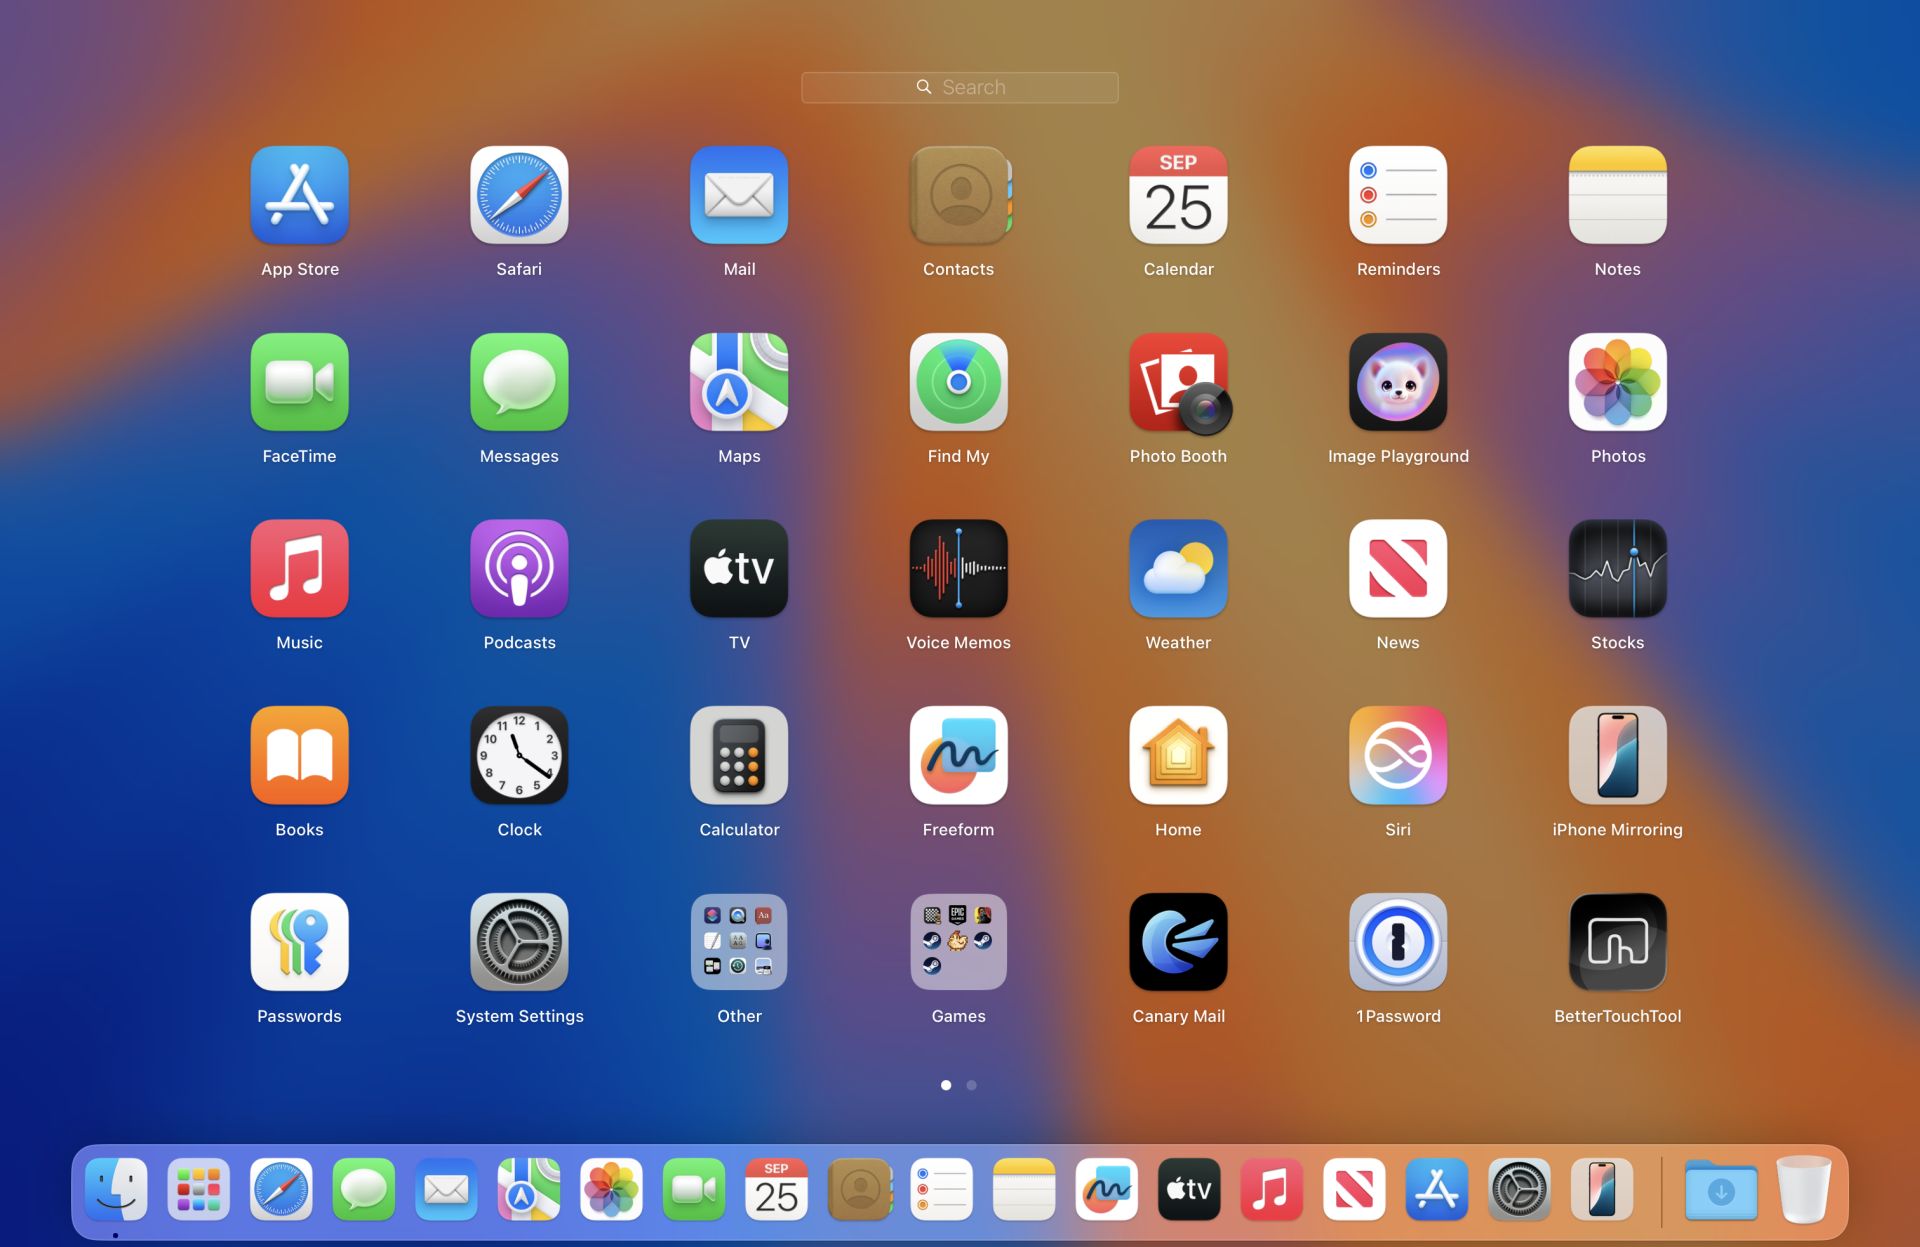Image resolution: width=1920 pixels, height=1247 pixels.
Task: Open Canary Mail
Action: [x=1178, y=942]
